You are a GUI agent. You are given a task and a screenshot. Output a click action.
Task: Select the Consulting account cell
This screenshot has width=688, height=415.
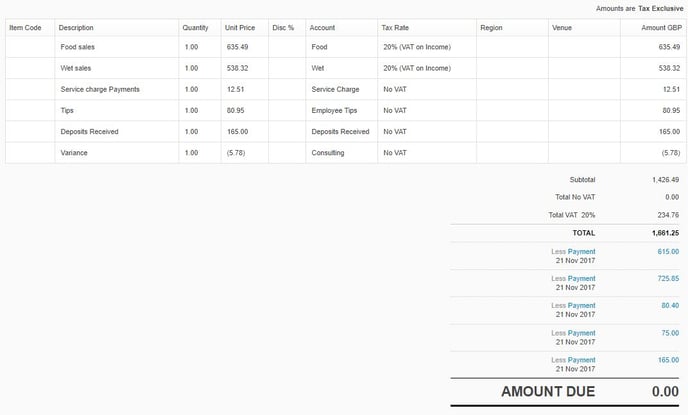click(x=341, y=153)
